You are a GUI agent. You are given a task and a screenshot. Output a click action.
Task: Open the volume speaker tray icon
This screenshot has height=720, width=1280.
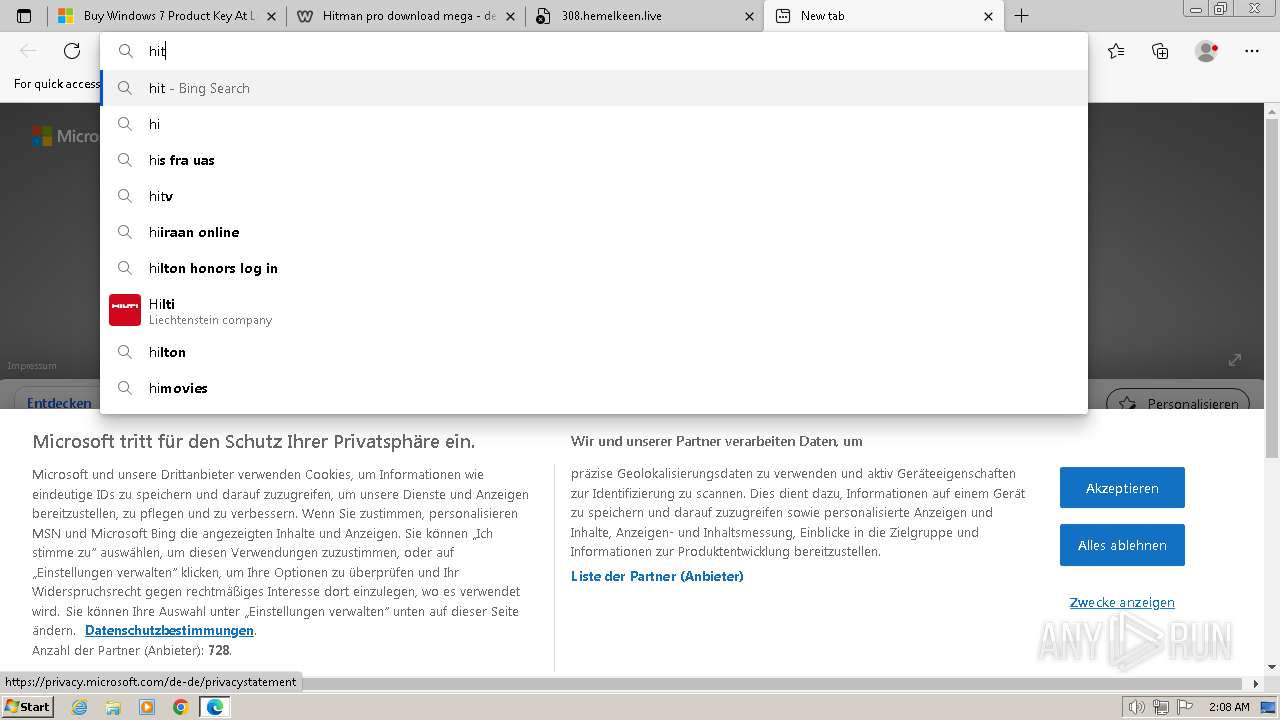(1137, 707)
